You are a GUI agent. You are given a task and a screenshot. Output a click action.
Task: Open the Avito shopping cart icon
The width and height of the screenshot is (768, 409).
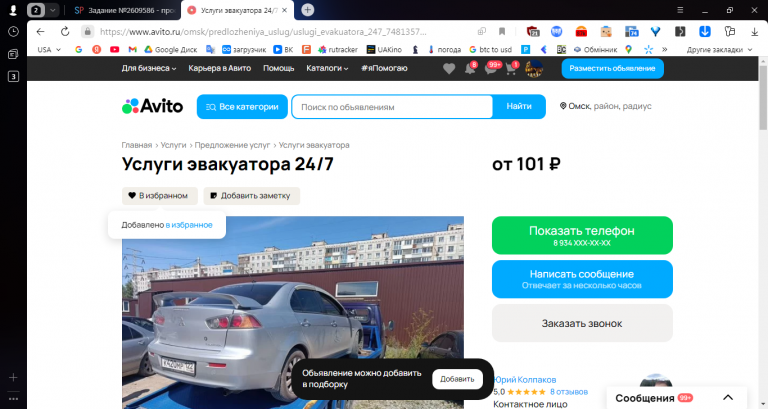(x=511, y=69)
